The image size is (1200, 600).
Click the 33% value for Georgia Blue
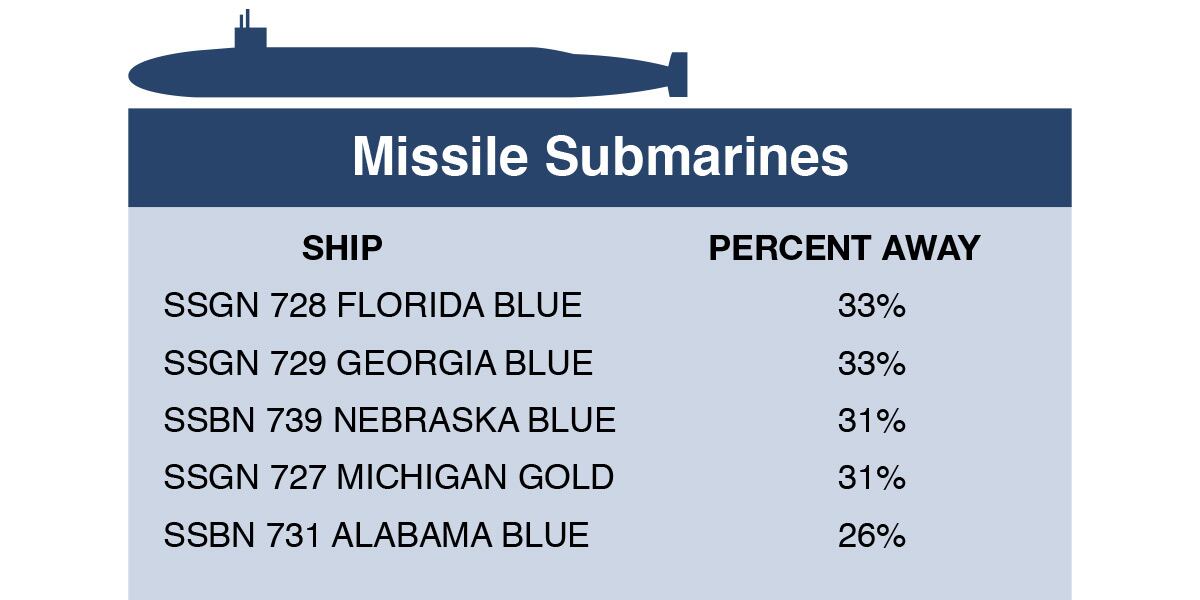pyautogui.click(x=871, y=363)
